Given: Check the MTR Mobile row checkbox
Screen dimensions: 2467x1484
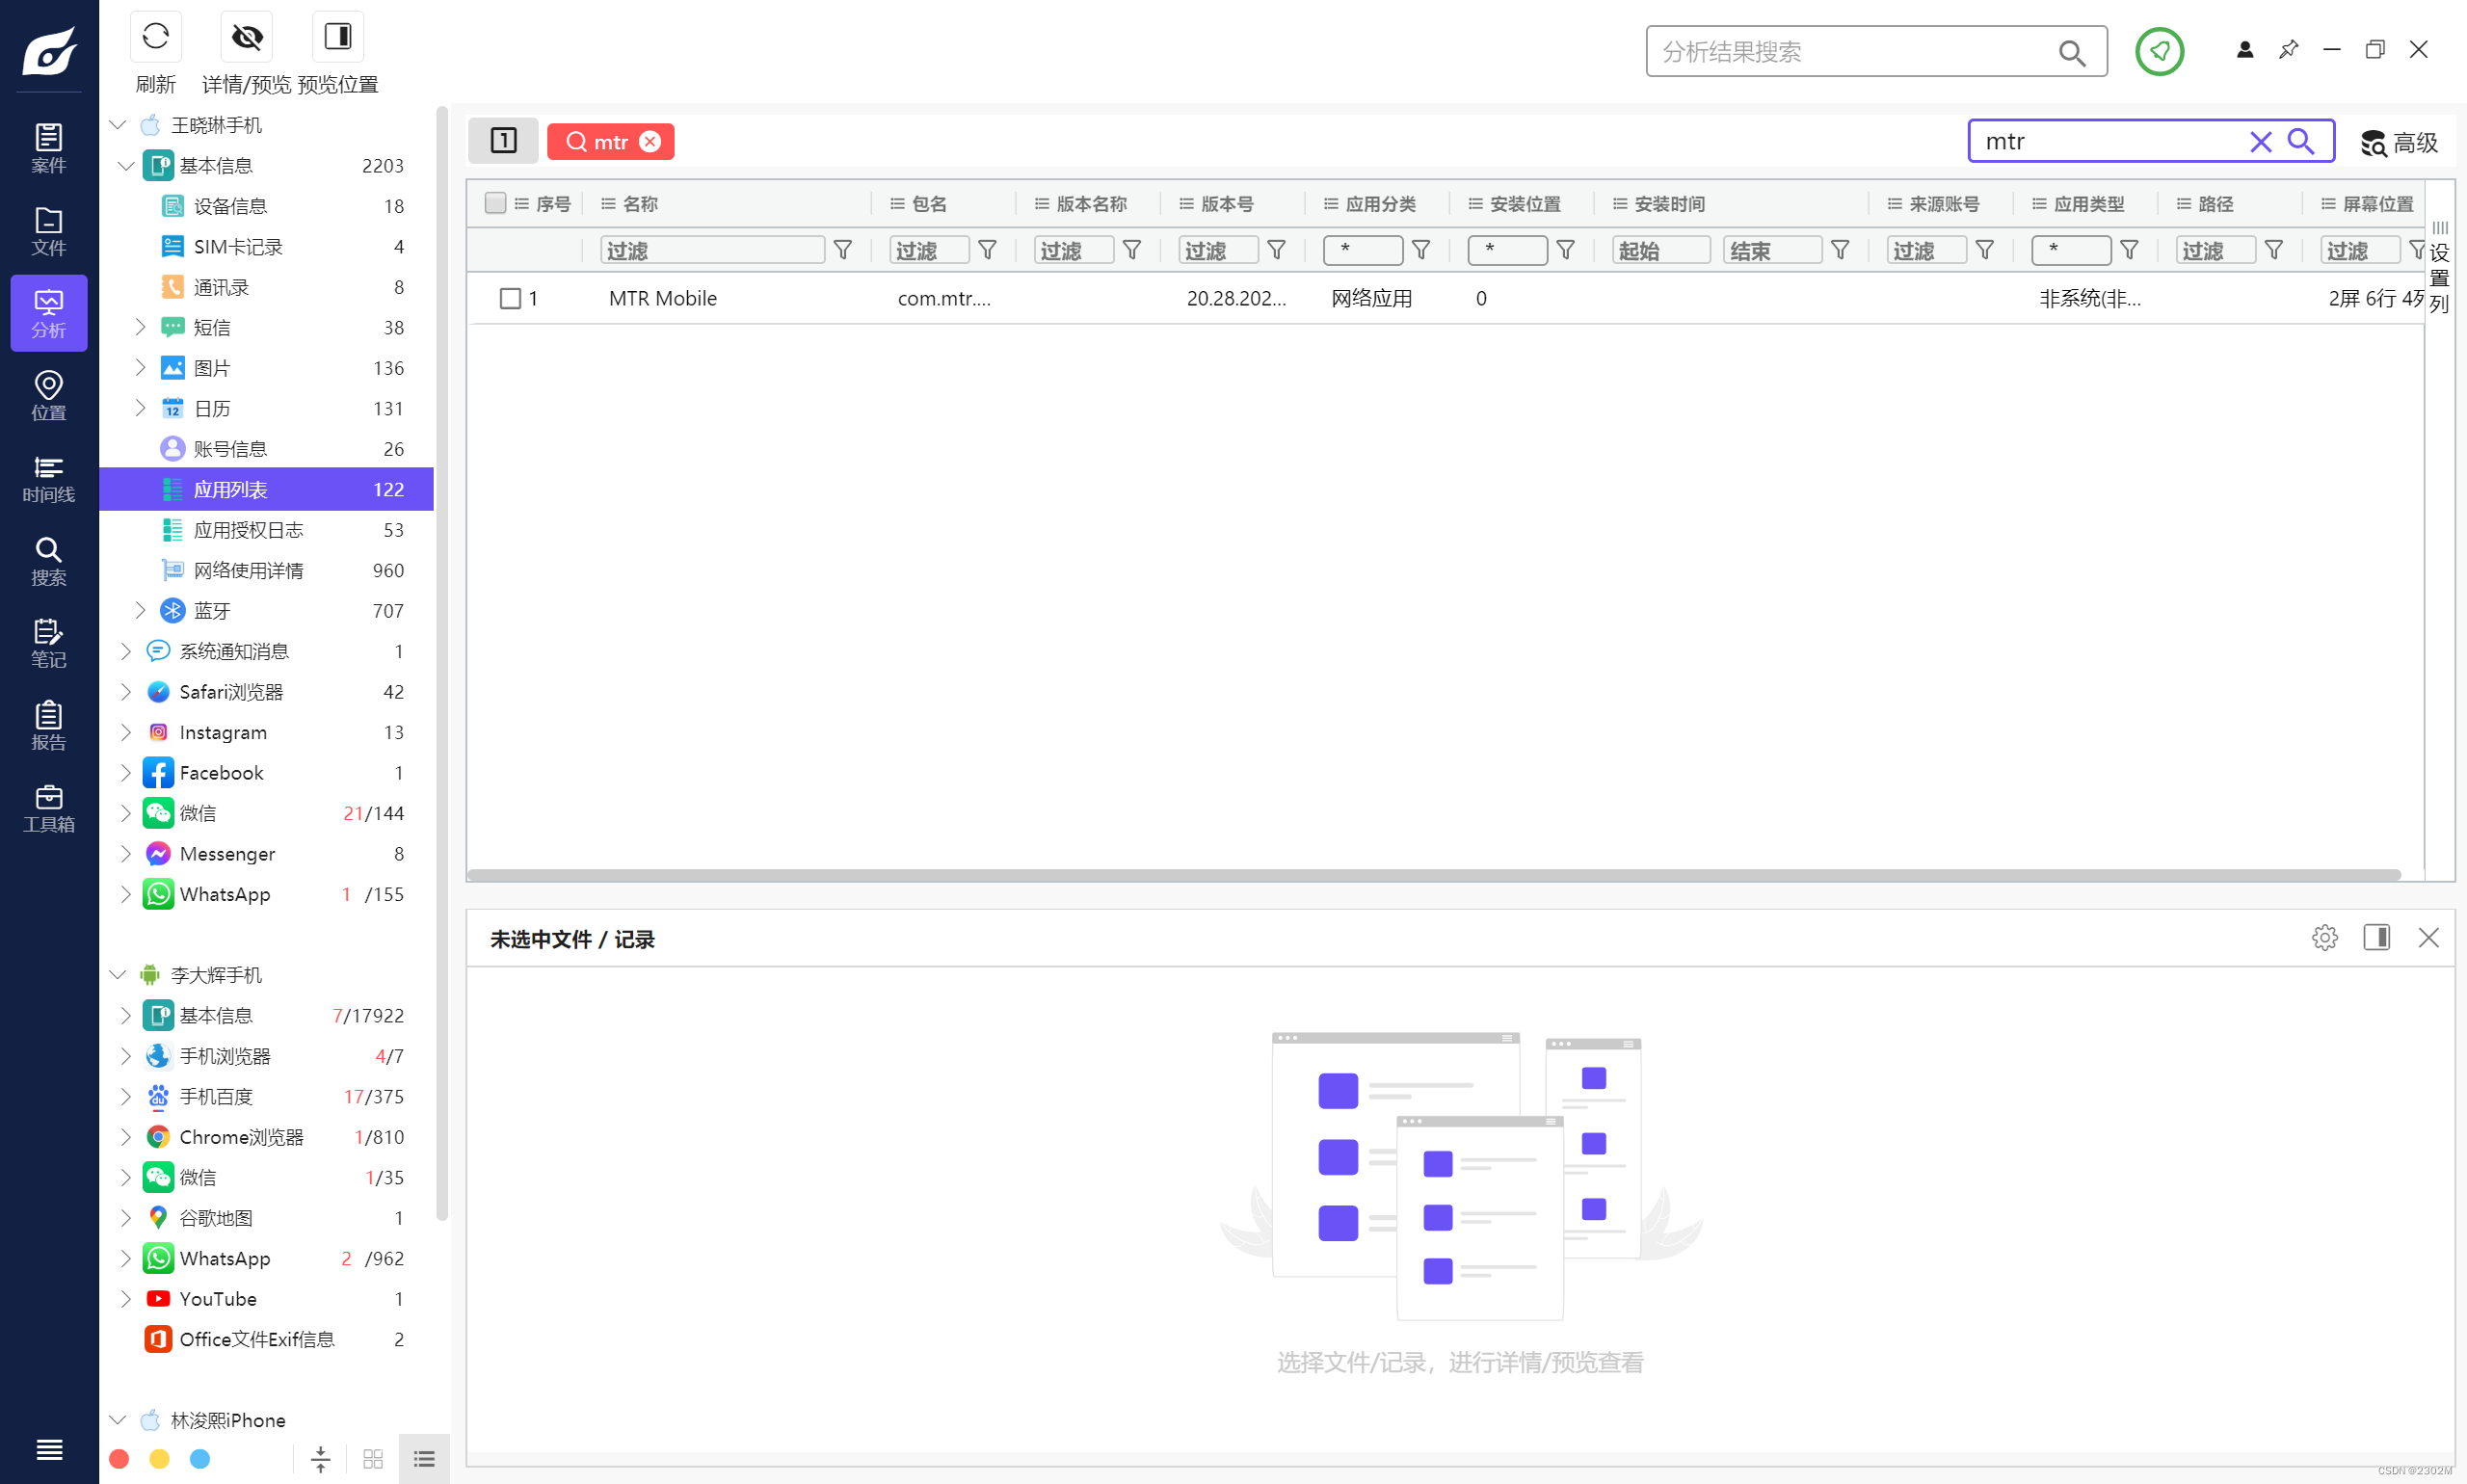Looking at the screenshot, I should (510, 298).
